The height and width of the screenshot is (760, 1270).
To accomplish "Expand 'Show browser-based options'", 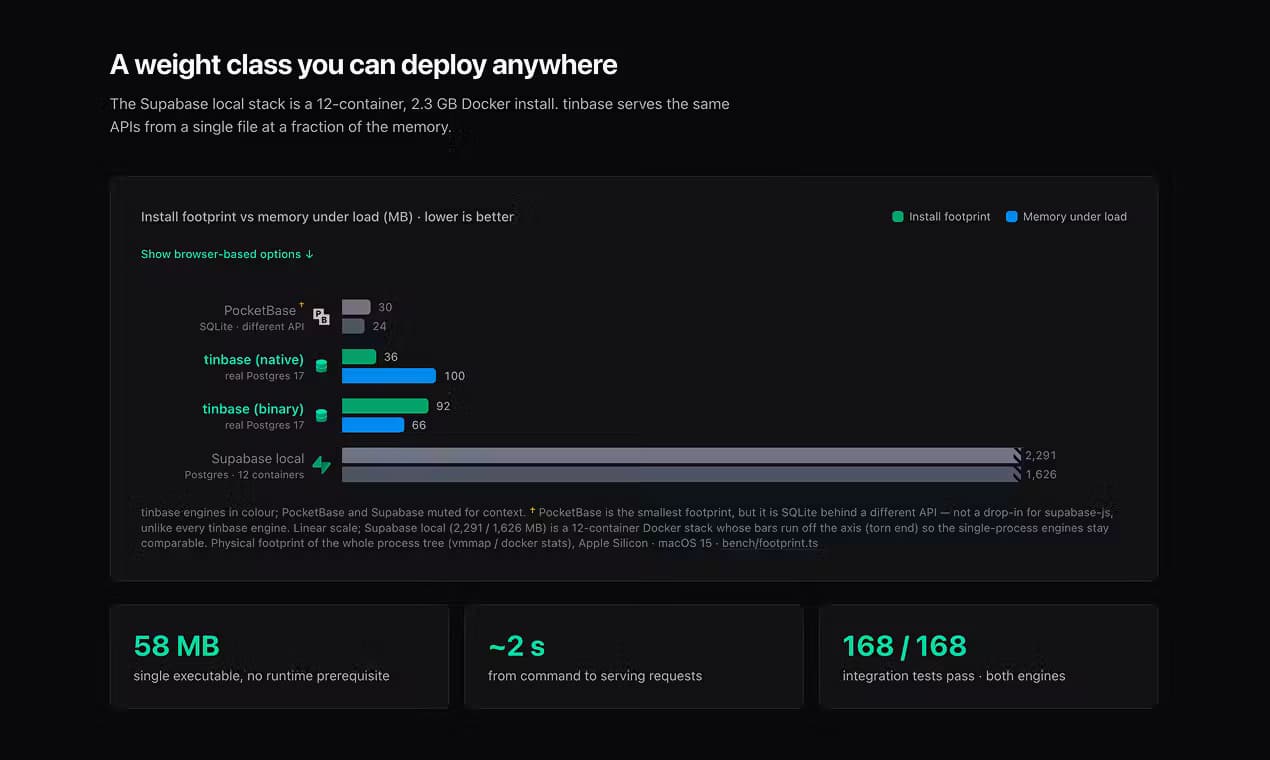I will point(227,254).
